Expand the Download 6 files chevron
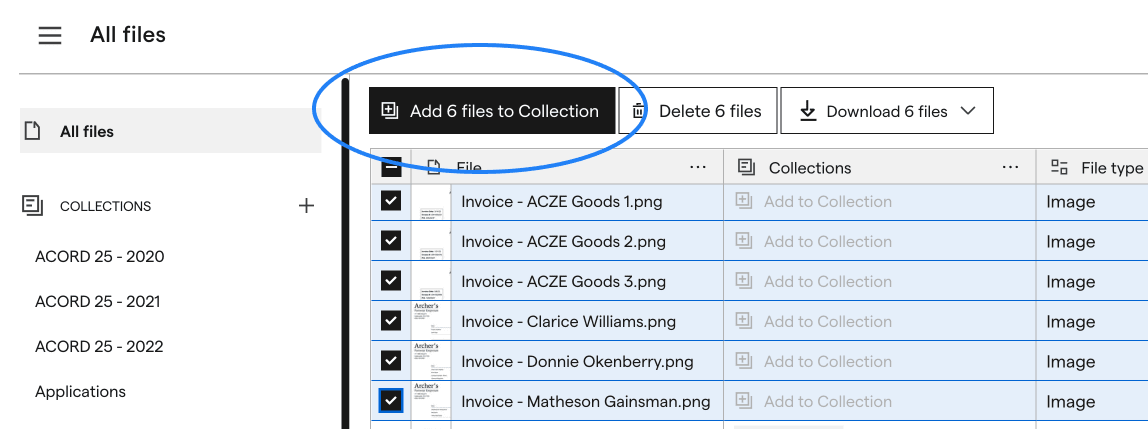The width and height of the screenshot is (1148, 429). pyautogui.click(x=968, y=111)
